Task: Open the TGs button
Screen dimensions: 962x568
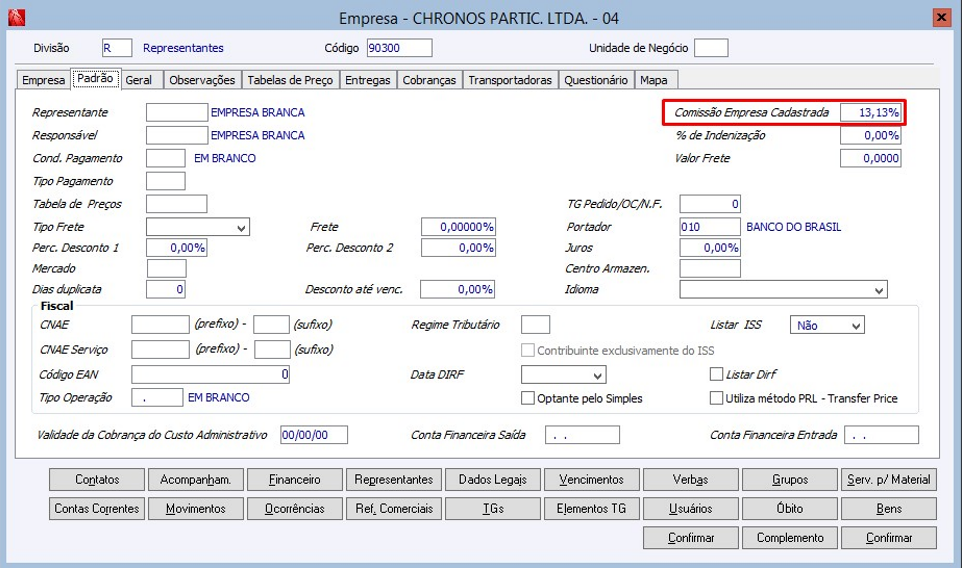Action: coord(493,509)
